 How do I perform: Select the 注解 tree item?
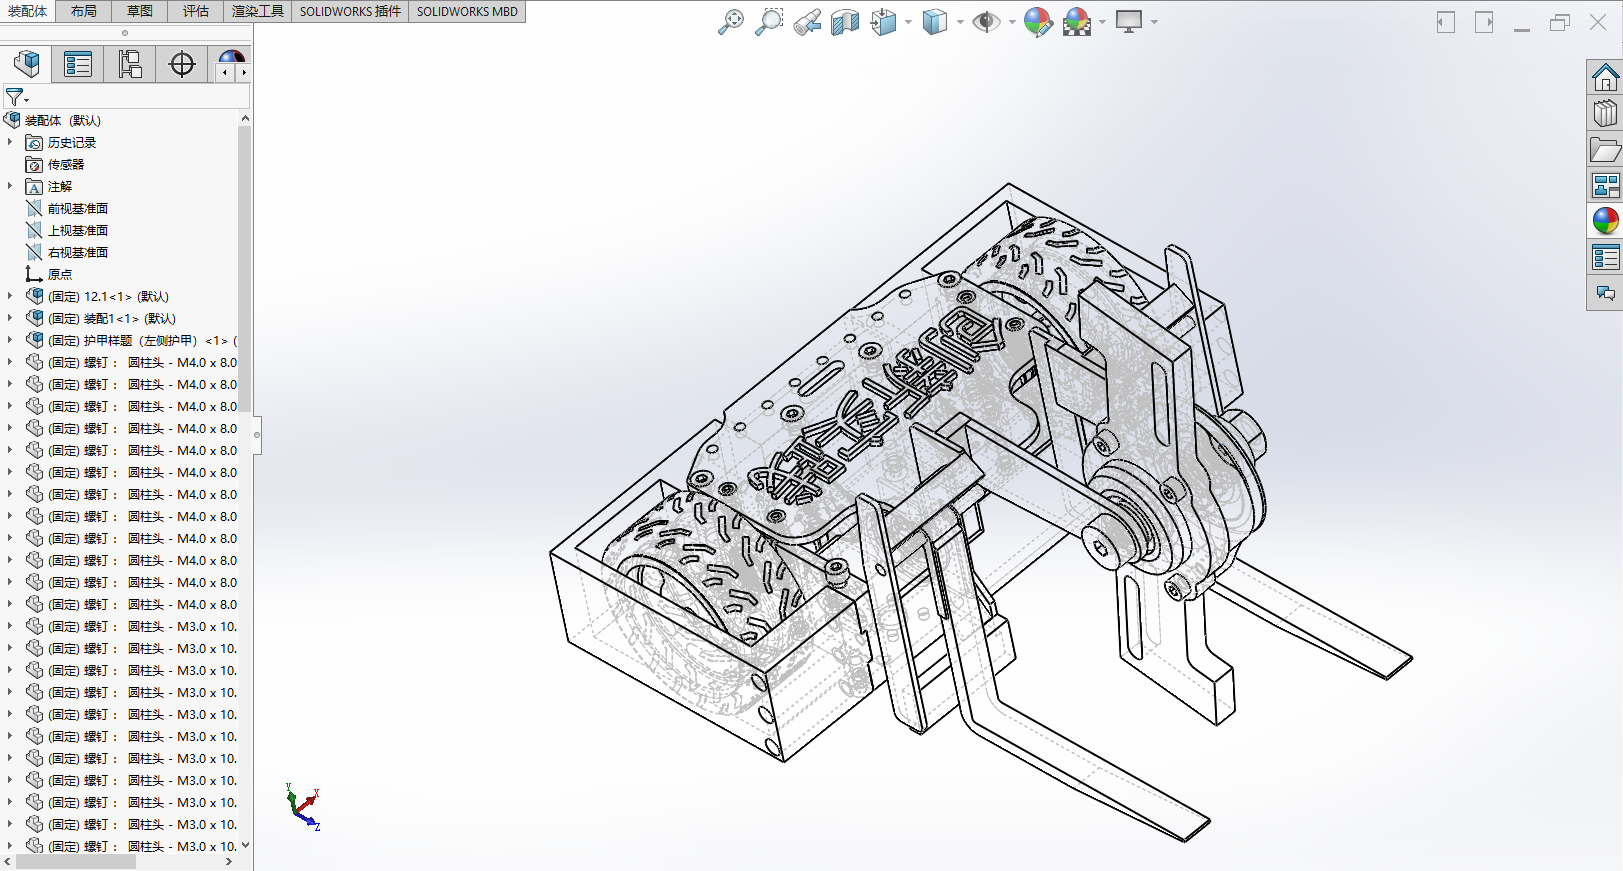pos(49,186)
